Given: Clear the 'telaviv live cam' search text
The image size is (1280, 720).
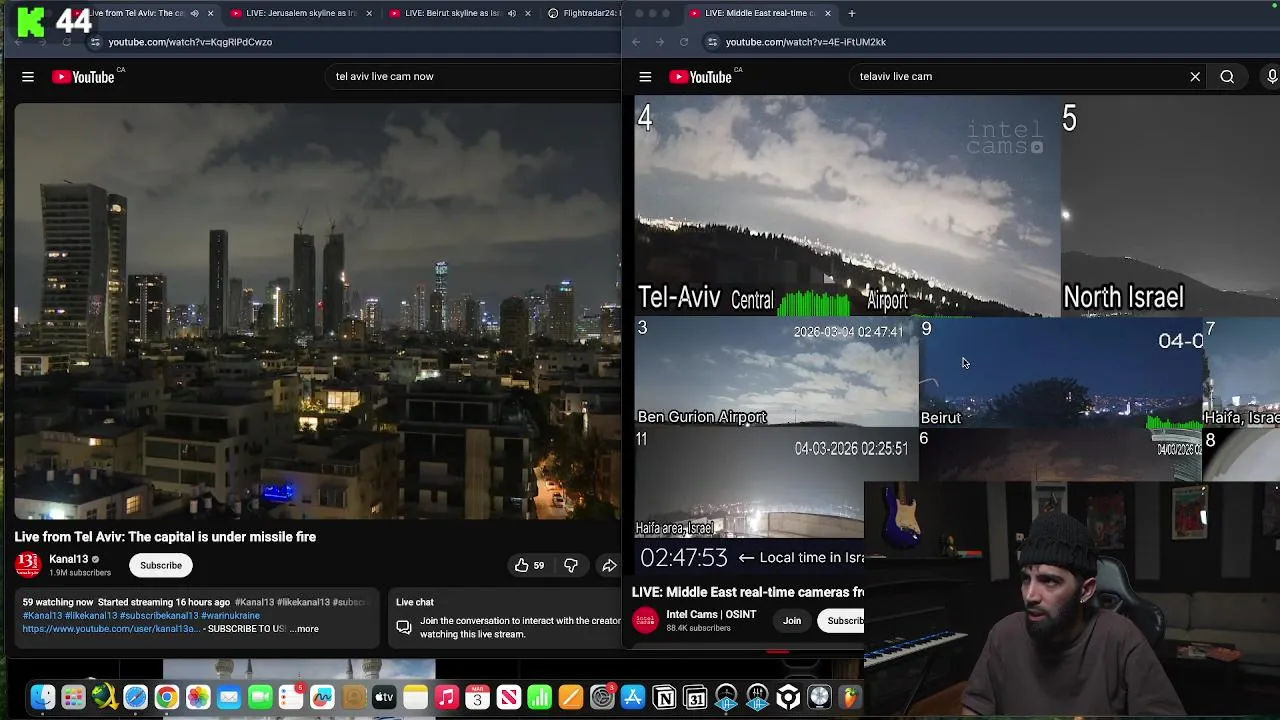Looking at the screenshot, I should (1195, 76).
